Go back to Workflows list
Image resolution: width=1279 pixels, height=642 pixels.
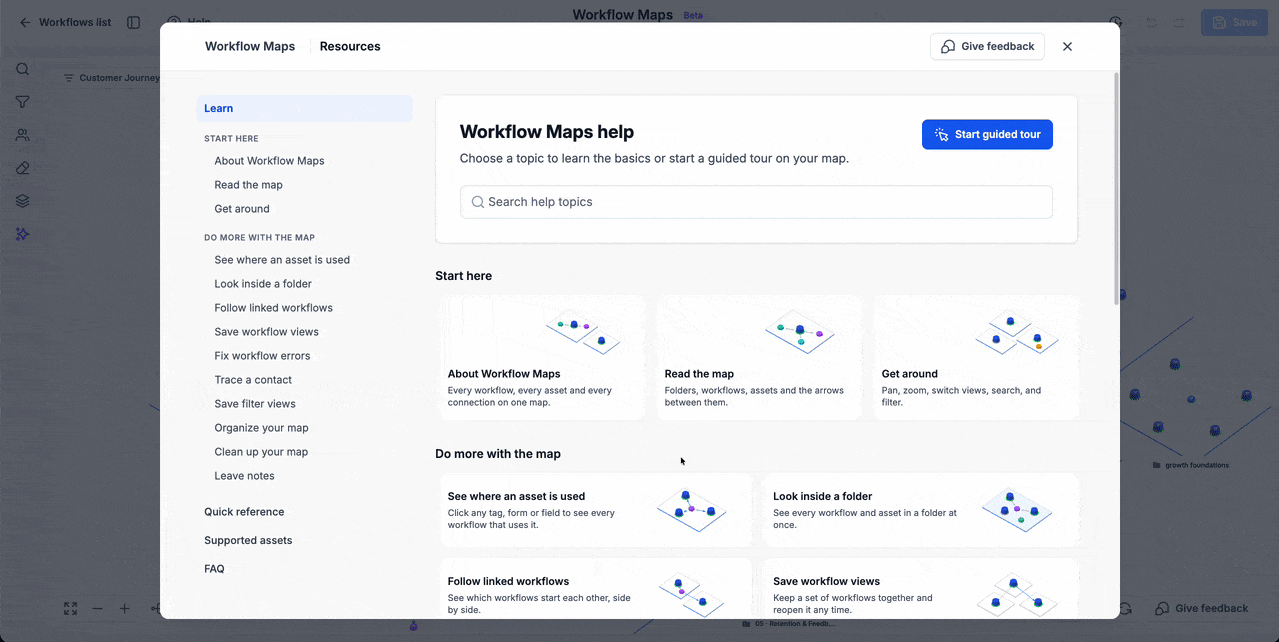pos(65,22)
